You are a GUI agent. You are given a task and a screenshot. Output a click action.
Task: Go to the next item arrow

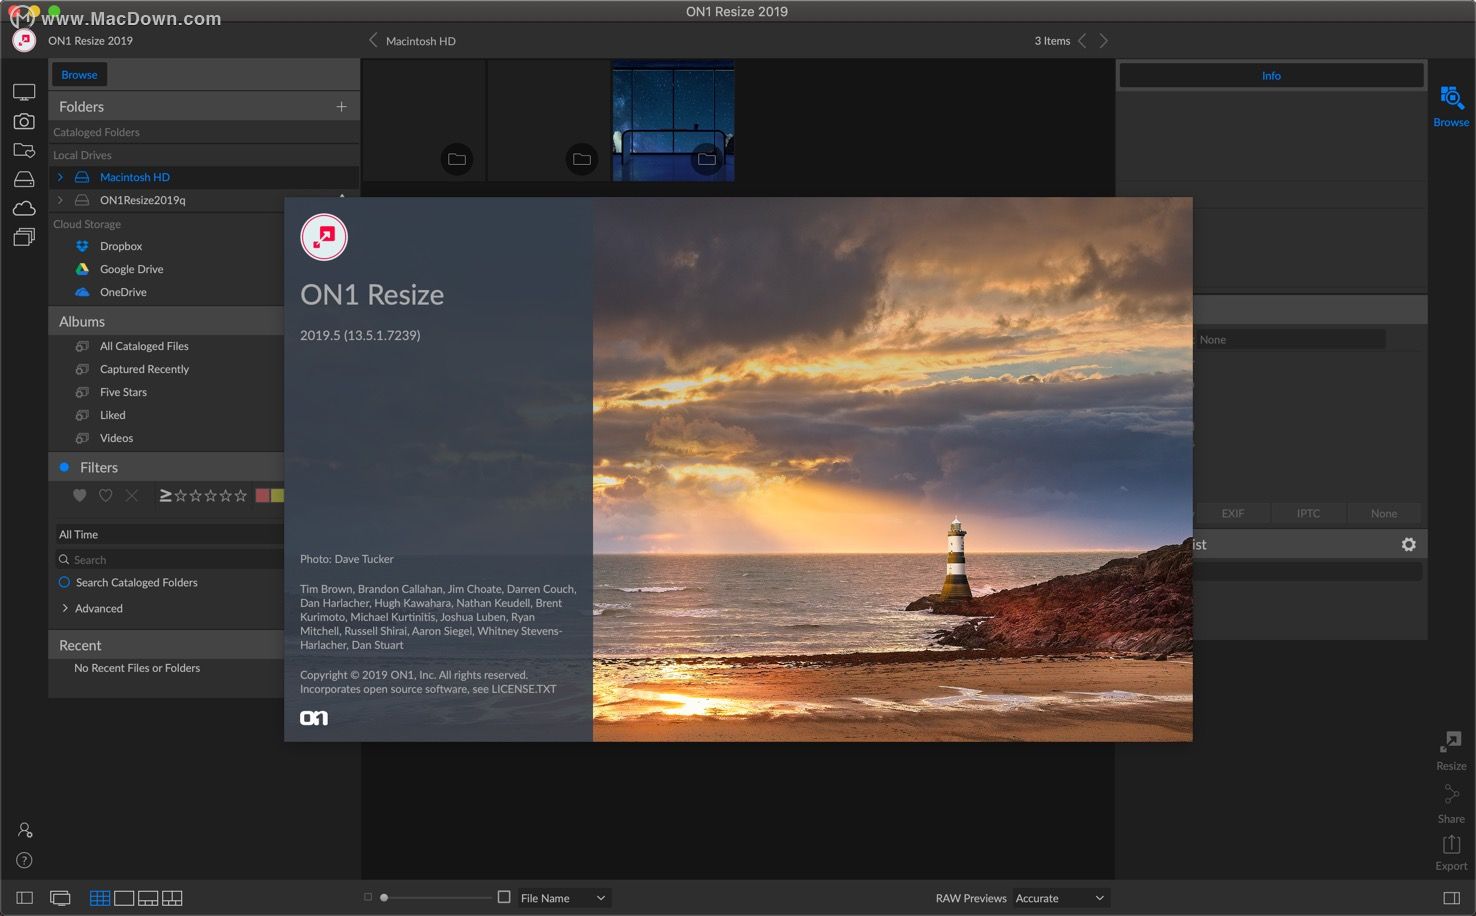(1104, 41)
